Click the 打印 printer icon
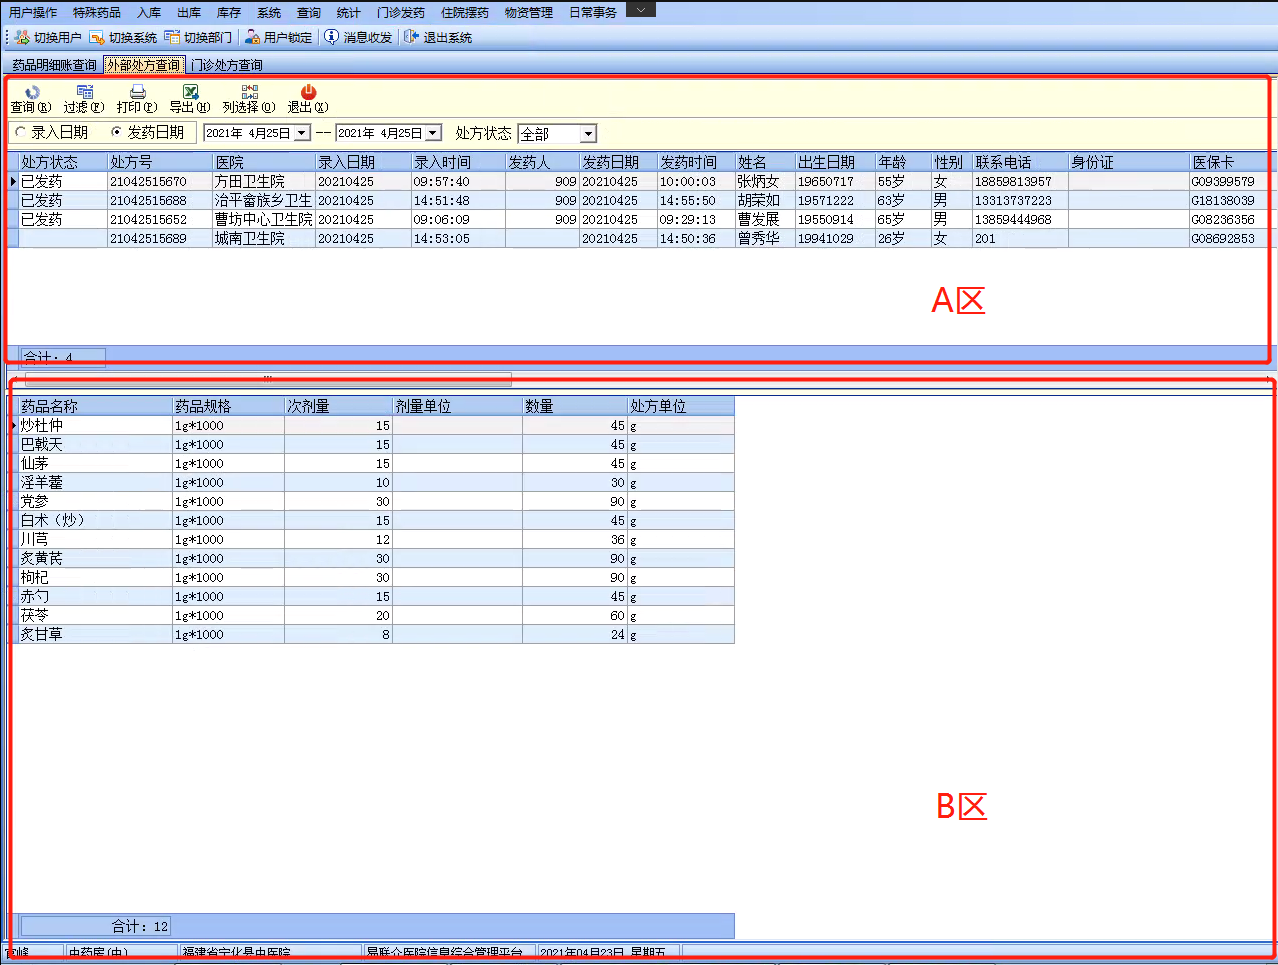The image size is (1278, 965). 137,92
